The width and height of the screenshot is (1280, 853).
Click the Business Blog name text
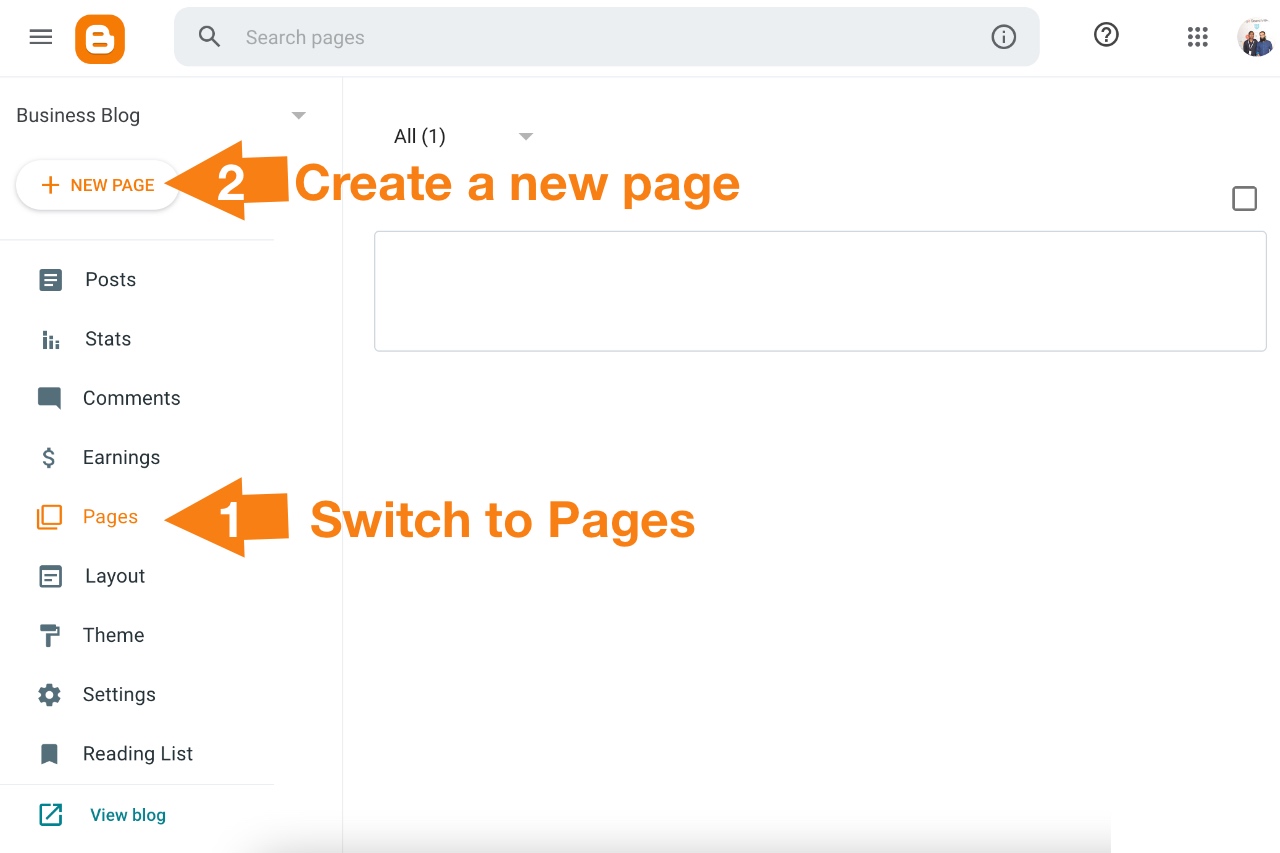pyautogui.click(x=78, y=115)
